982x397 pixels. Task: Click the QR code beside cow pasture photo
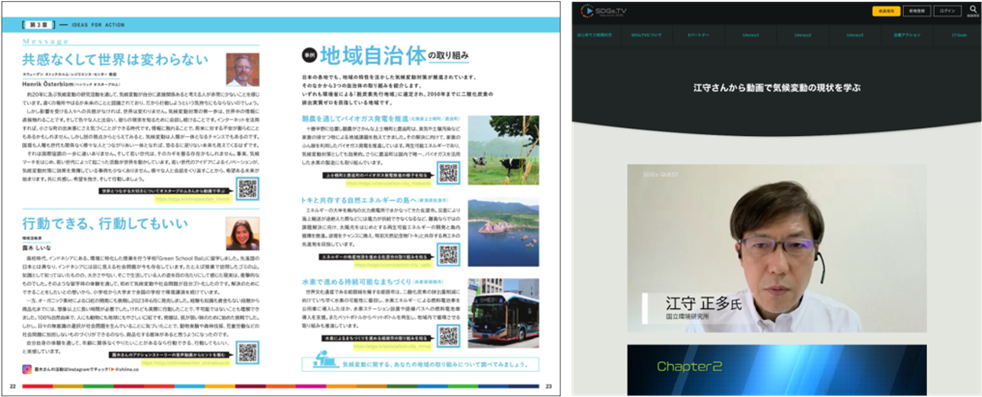[x=449, y=173]
